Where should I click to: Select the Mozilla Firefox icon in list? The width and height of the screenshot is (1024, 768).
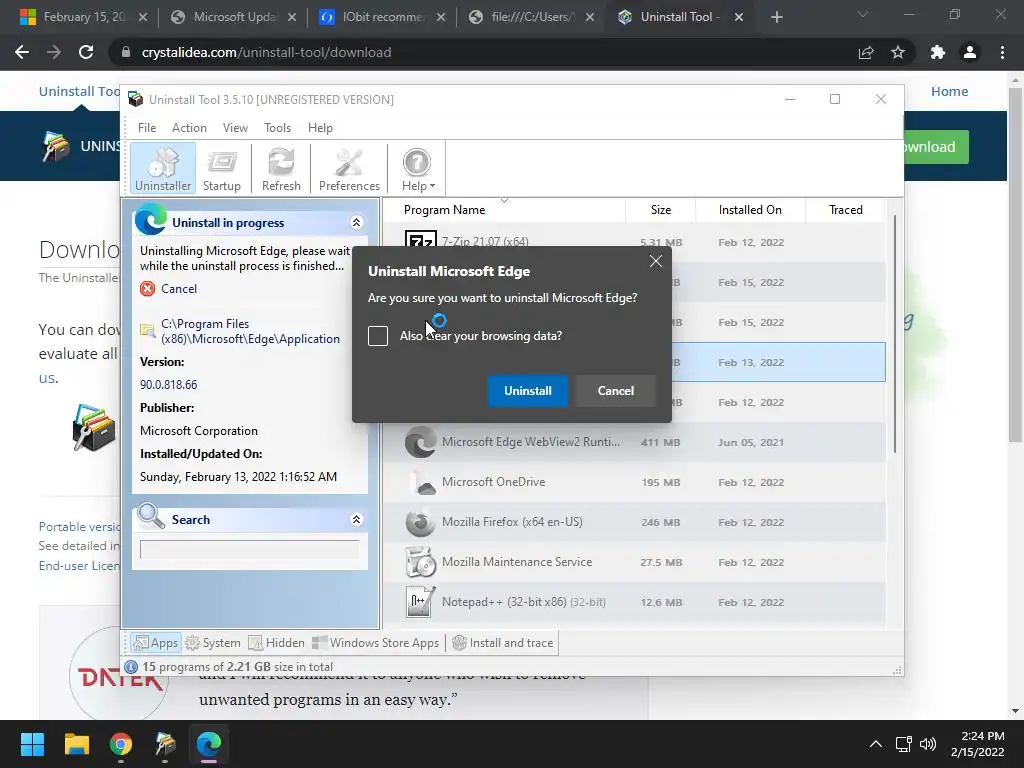[421, 522]
